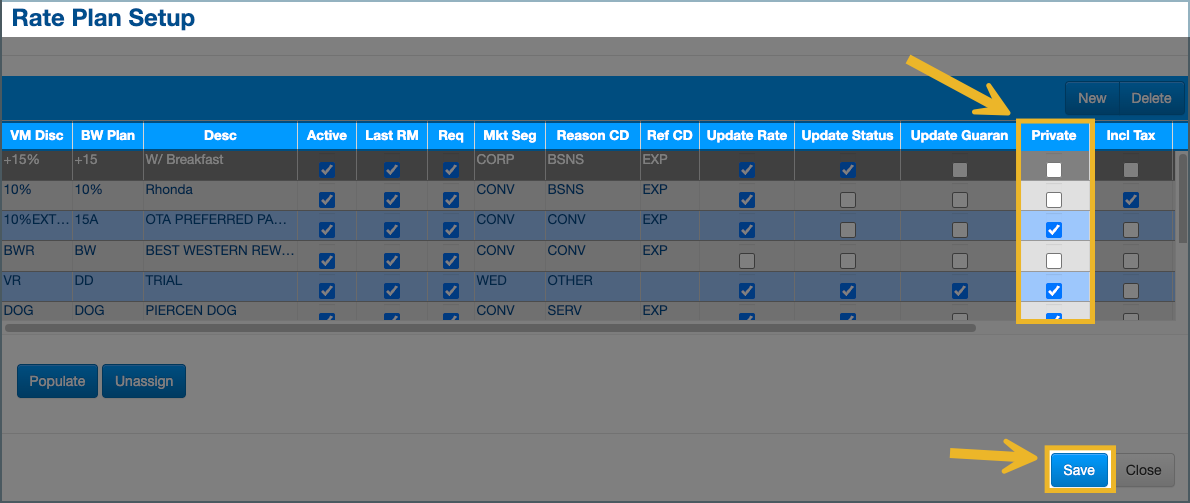Click the vertical scrollbar of the table

[x=1181, y=200]
